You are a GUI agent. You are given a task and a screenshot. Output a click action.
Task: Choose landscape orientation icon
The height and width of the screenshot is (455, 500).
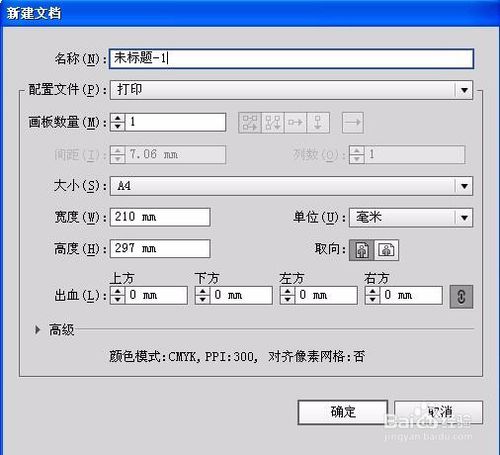(386, 250)
